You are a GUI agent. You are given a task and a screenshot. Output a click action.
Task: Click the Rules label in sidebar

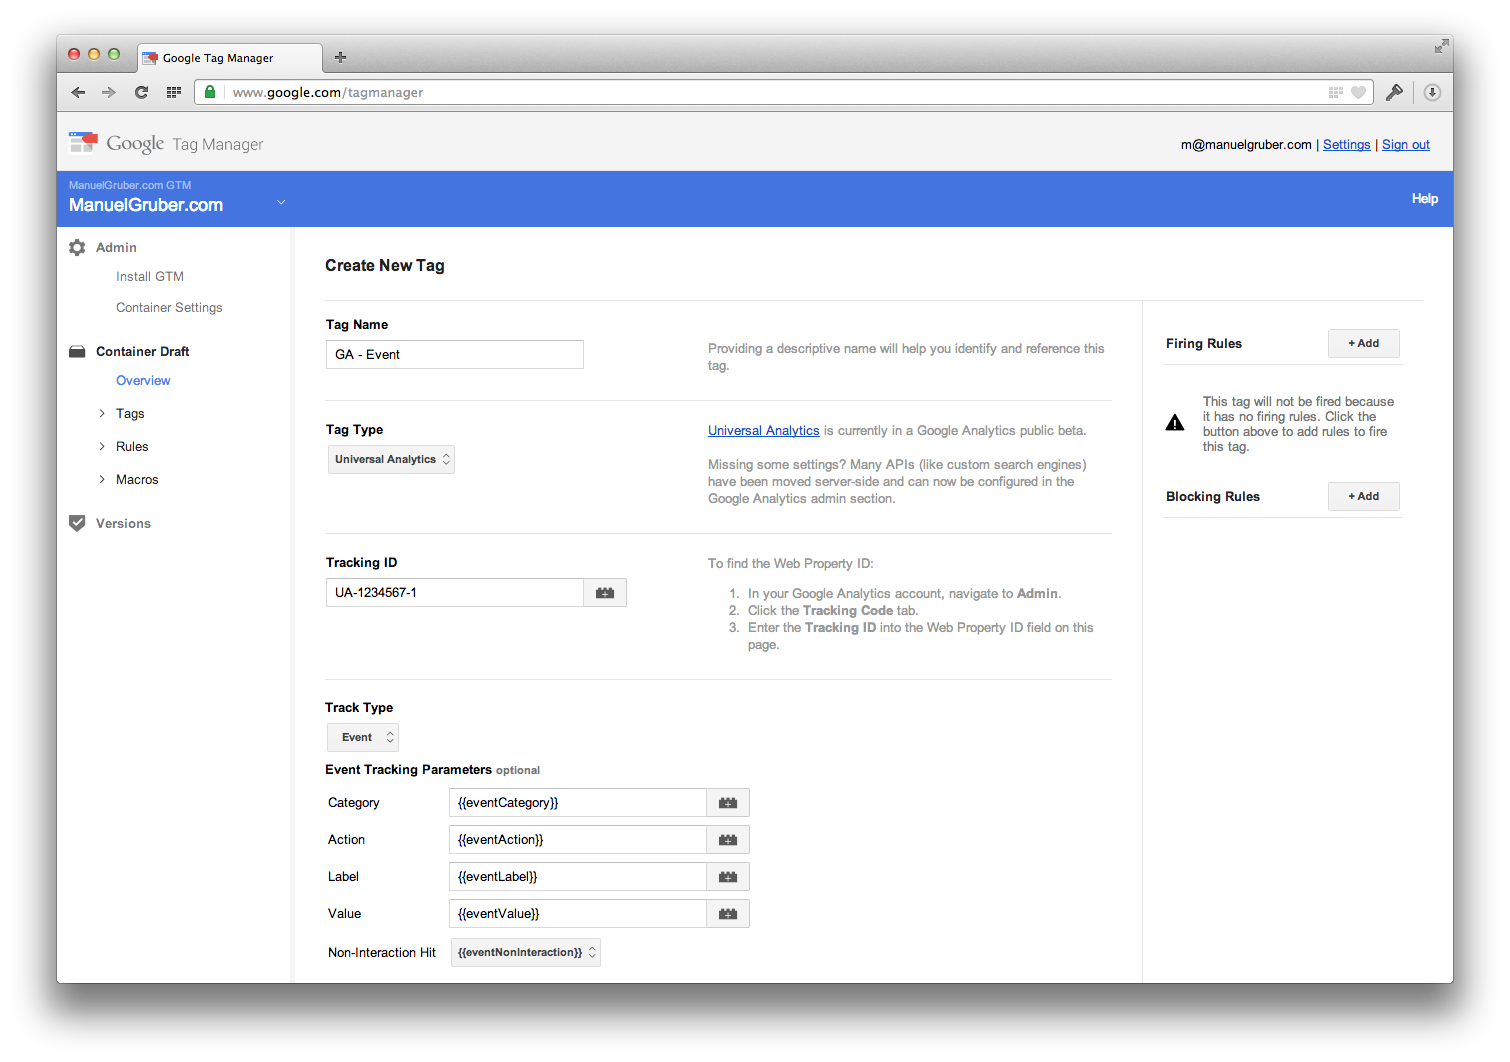[x=132, y=446]
